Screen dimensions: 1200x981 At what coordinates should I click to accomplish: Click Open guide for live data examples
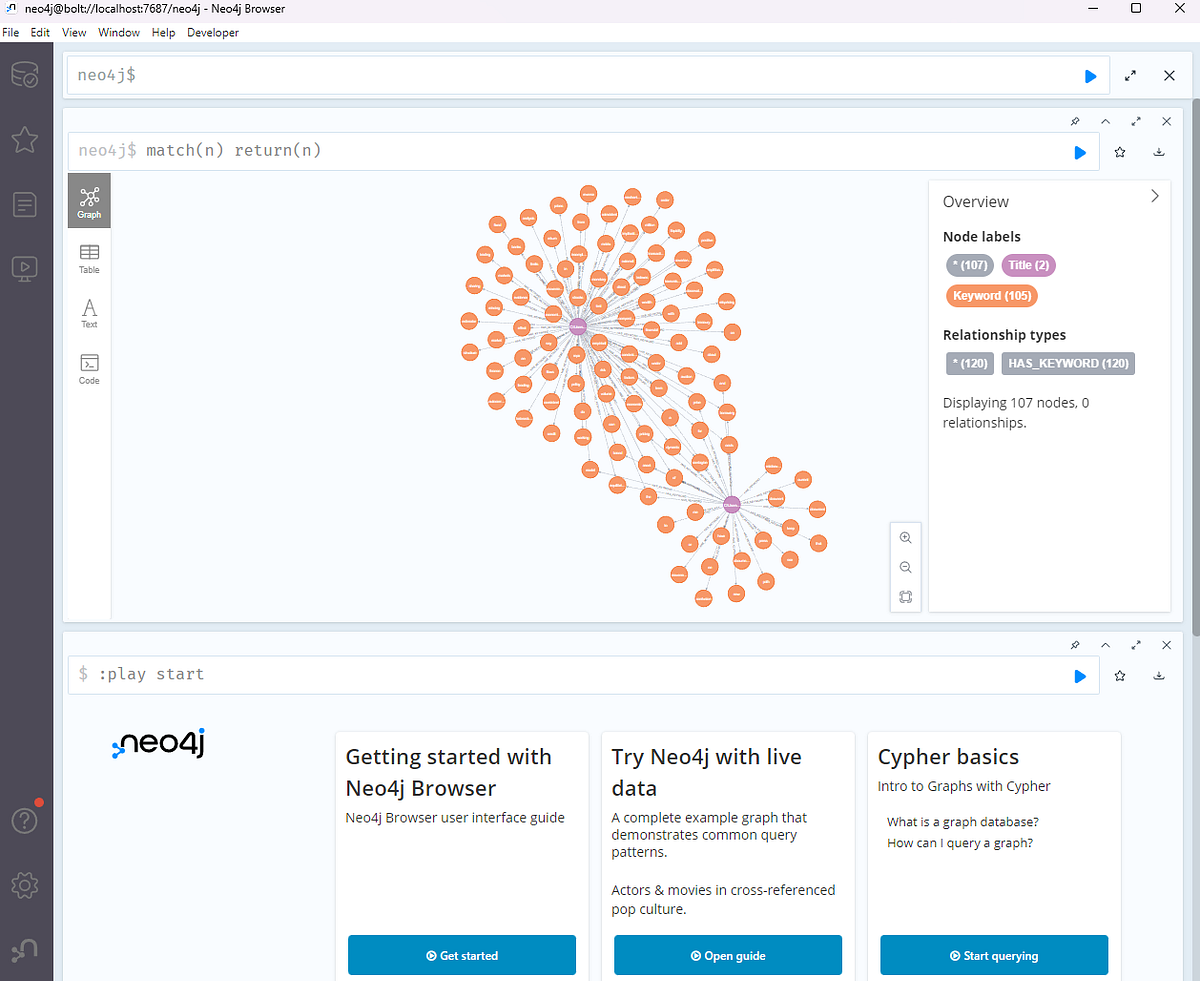click(727, 955)
